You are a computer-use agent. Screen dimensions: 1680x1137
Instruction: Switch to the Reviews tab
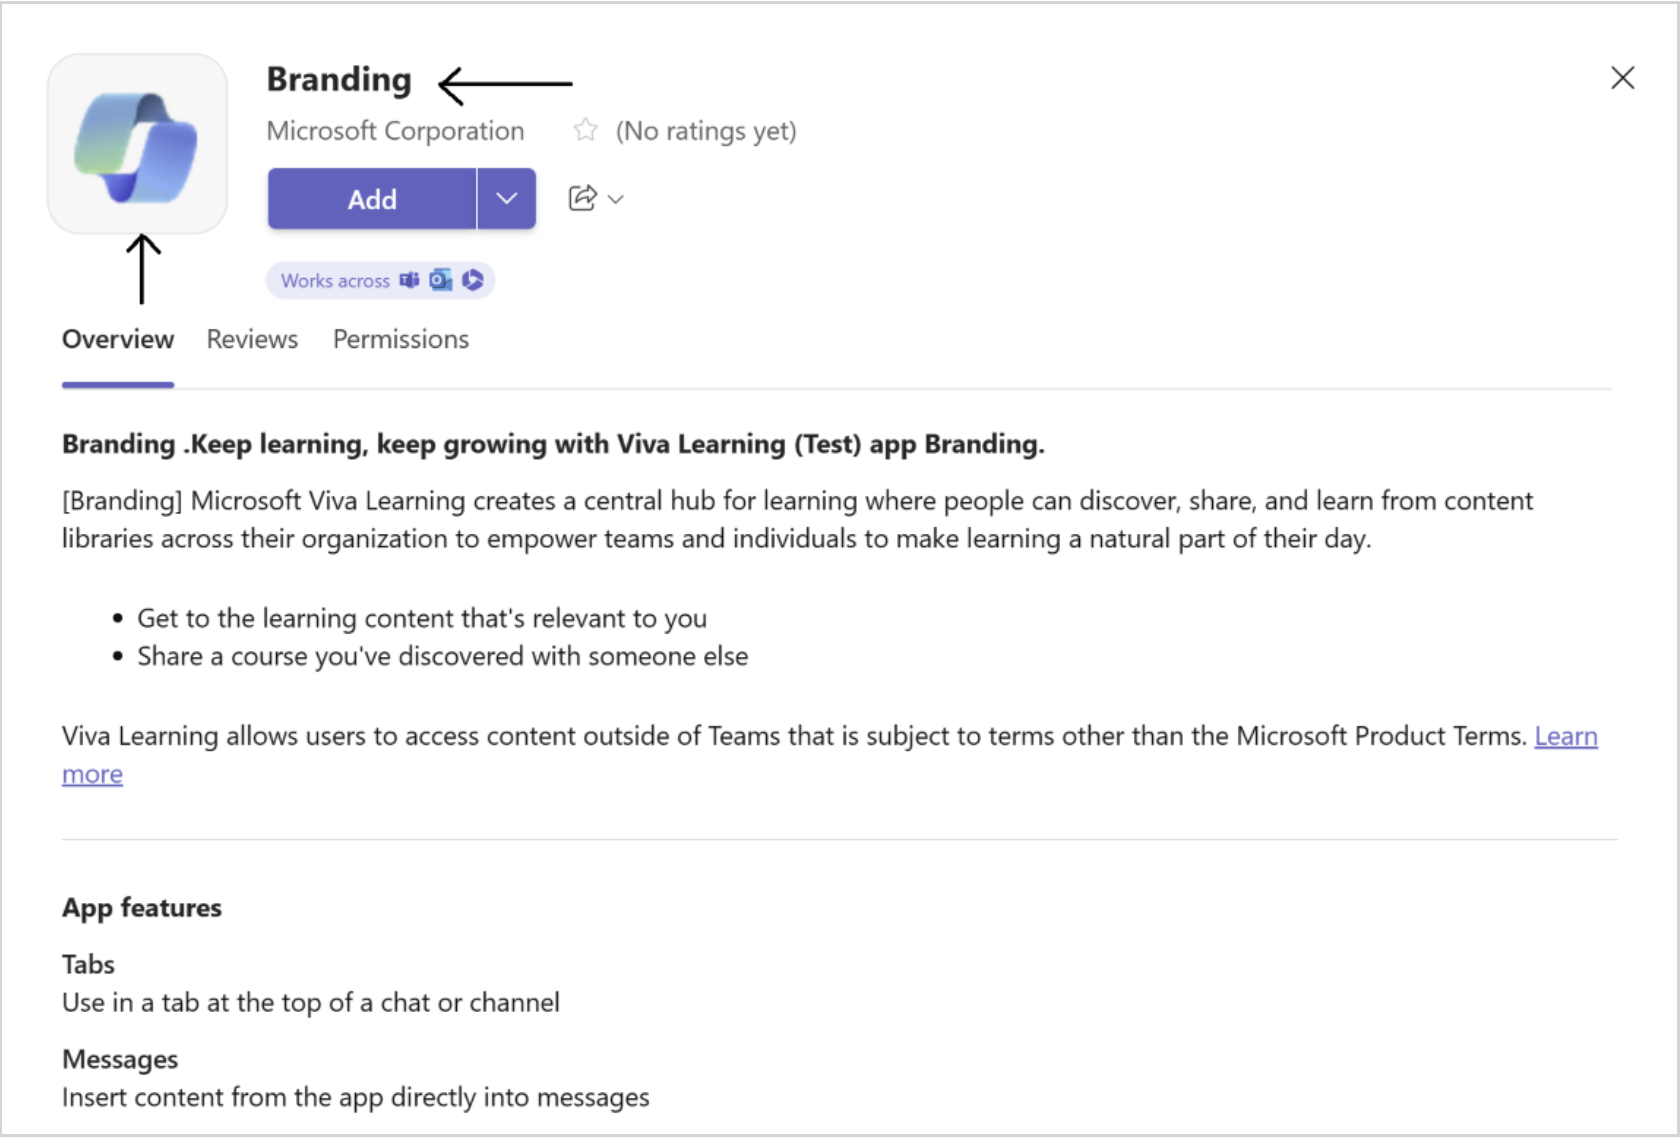tap(251, 339)
